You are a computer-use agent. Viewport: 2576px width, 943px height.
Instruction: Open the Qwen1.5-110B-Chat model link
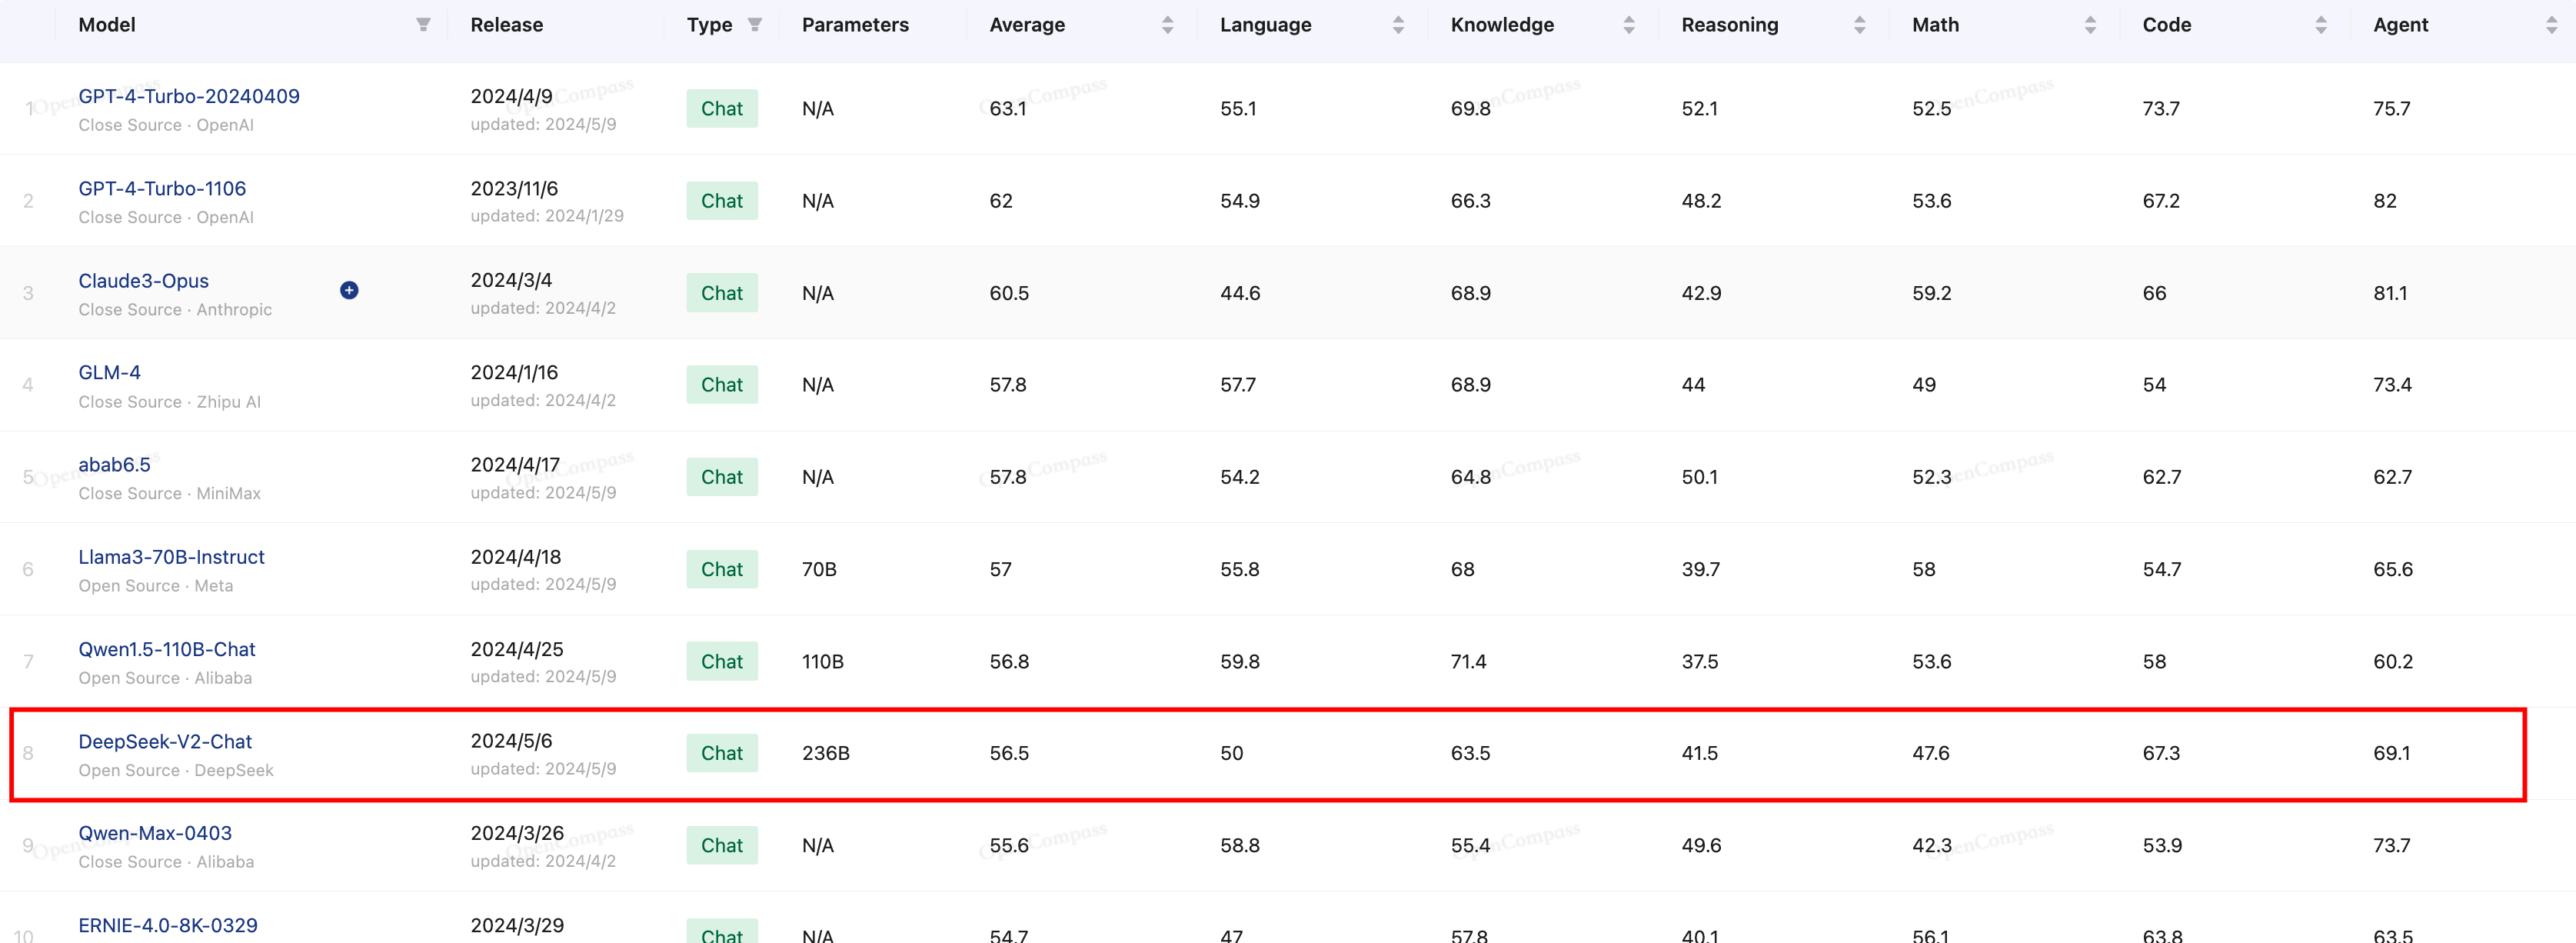167,649
